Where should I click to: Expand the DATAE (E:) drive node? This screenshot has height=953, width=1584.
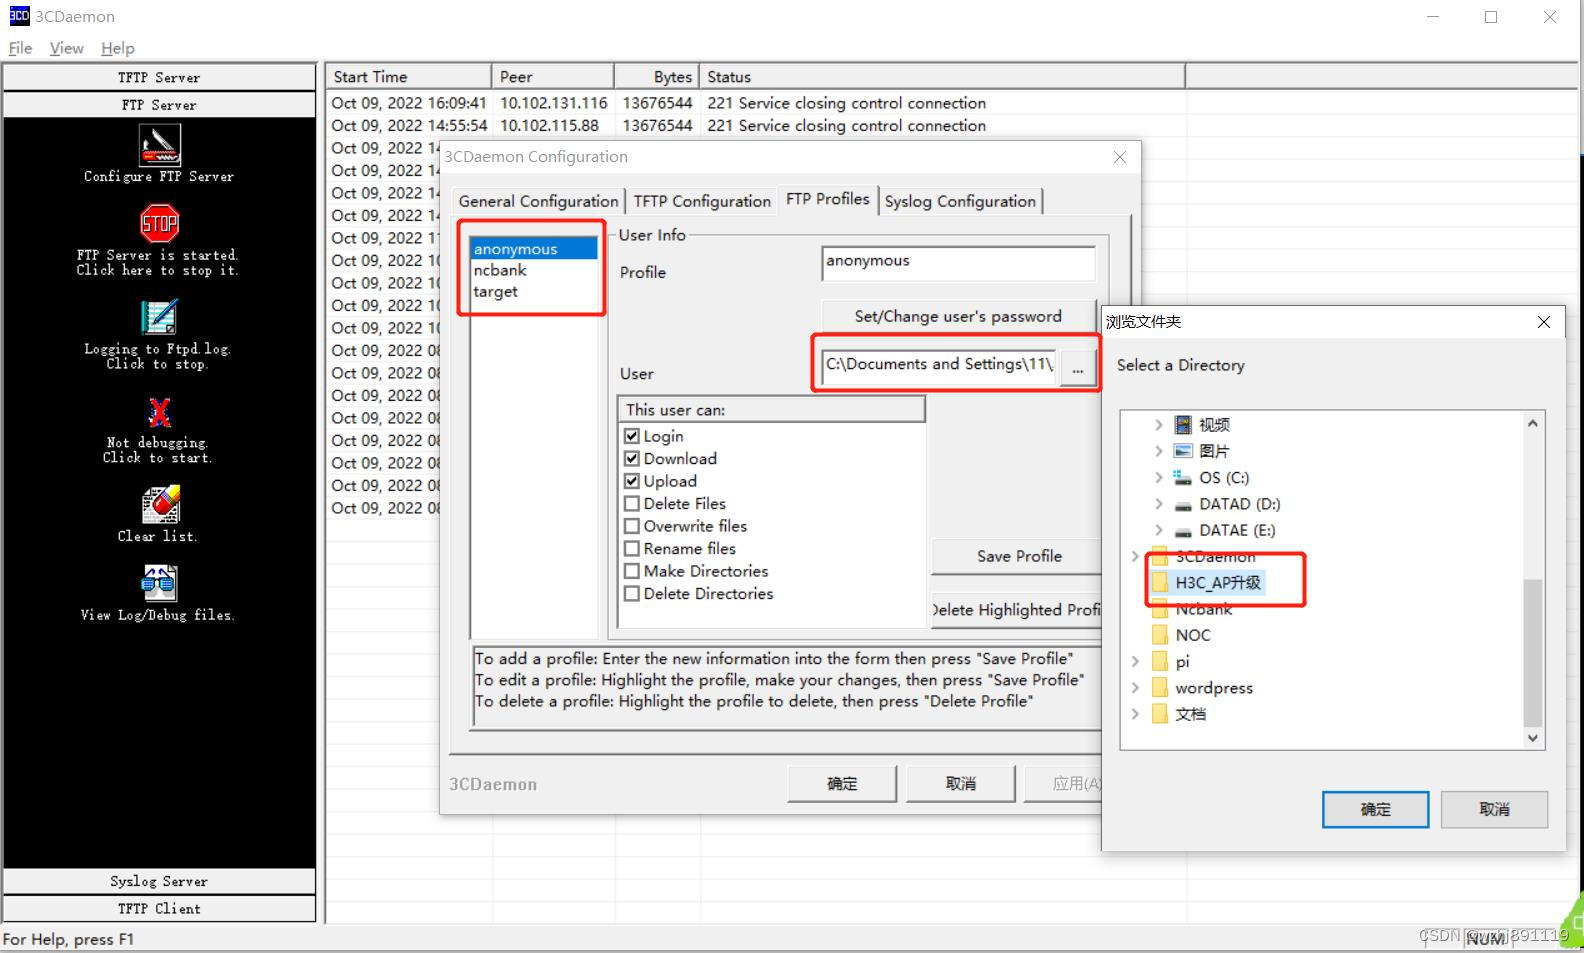coord(1158,530)
